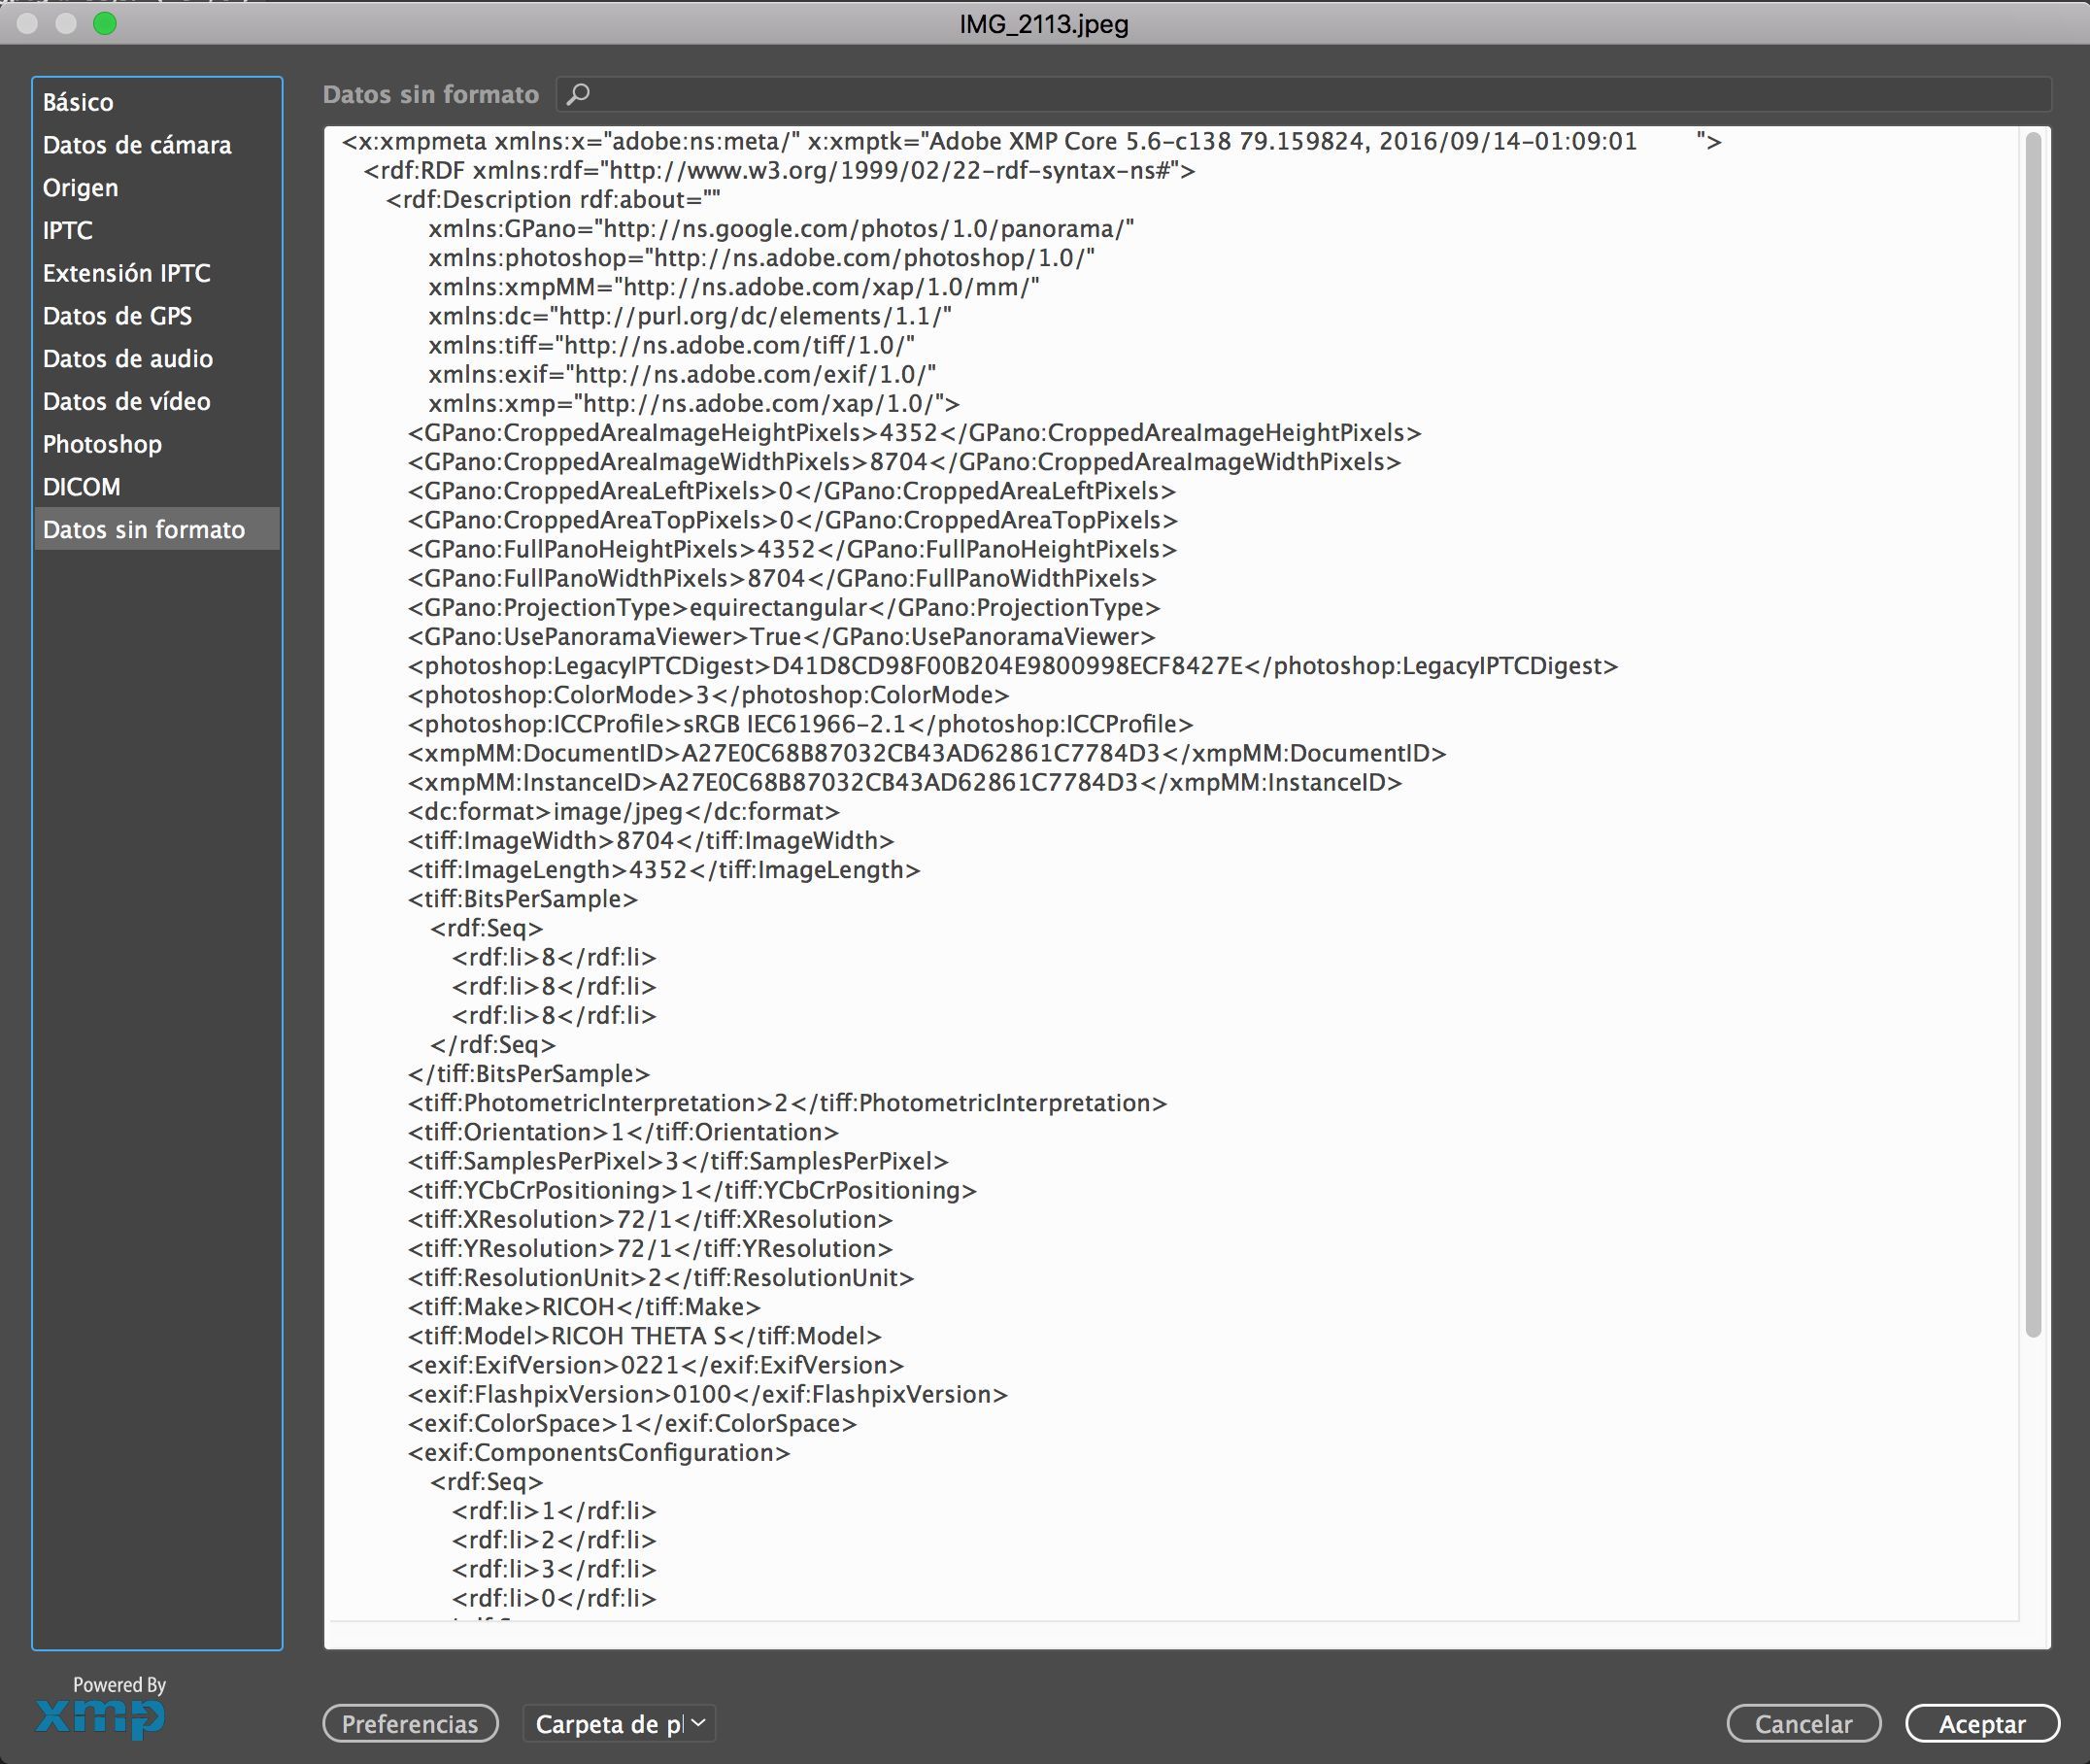Screen dimensions: 2090x1764
Task: Open the Photoshop metadata section
Action: 102,444
